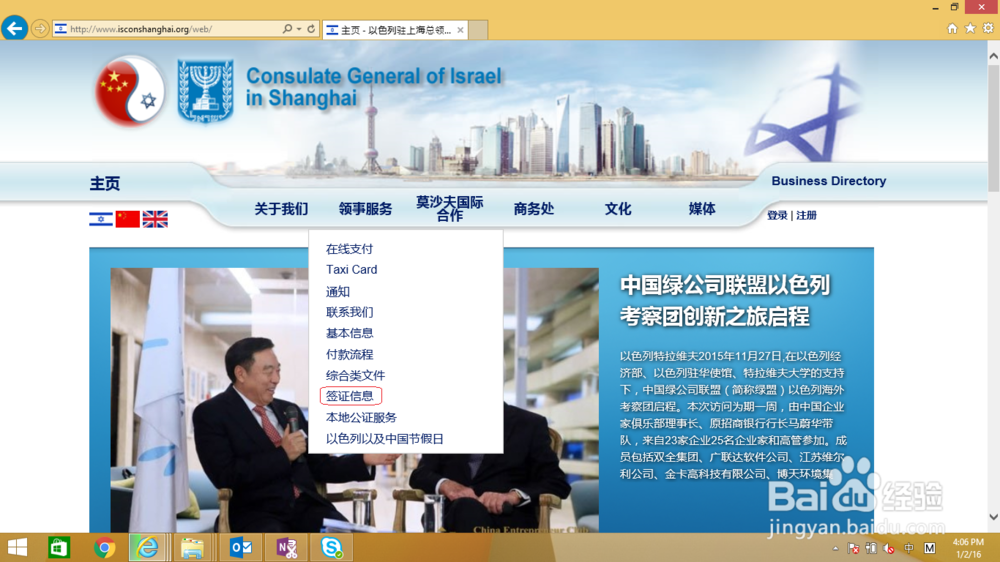Refresh the page with the reload icon
This screenshot has width=1000, height=562.
click(x=311, y=29)
